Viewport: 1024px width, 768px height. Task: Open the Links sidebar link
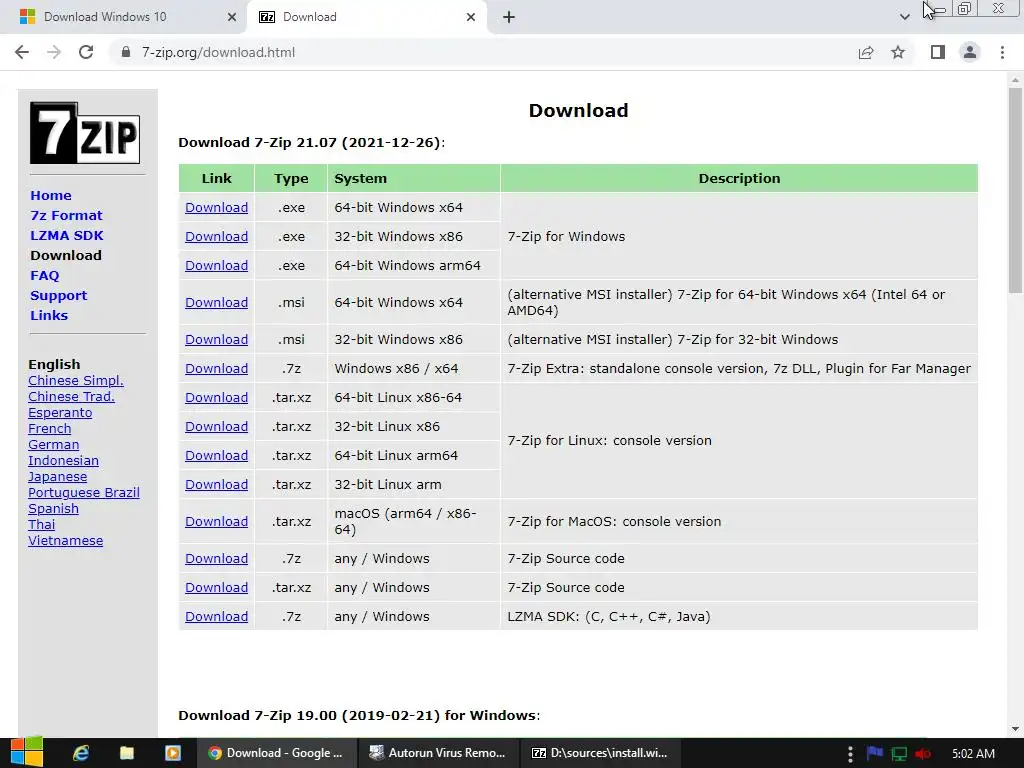[49, 315]
